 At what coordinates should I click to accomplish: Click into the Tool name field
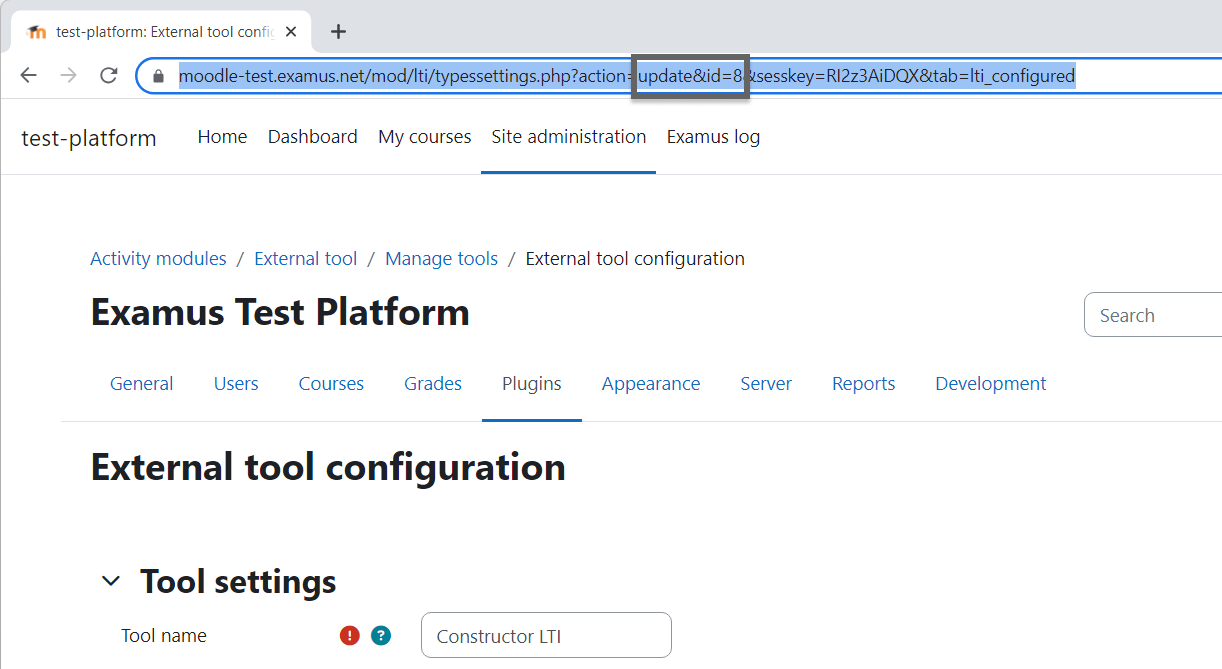pyautogui.click(x=546, y=636)
